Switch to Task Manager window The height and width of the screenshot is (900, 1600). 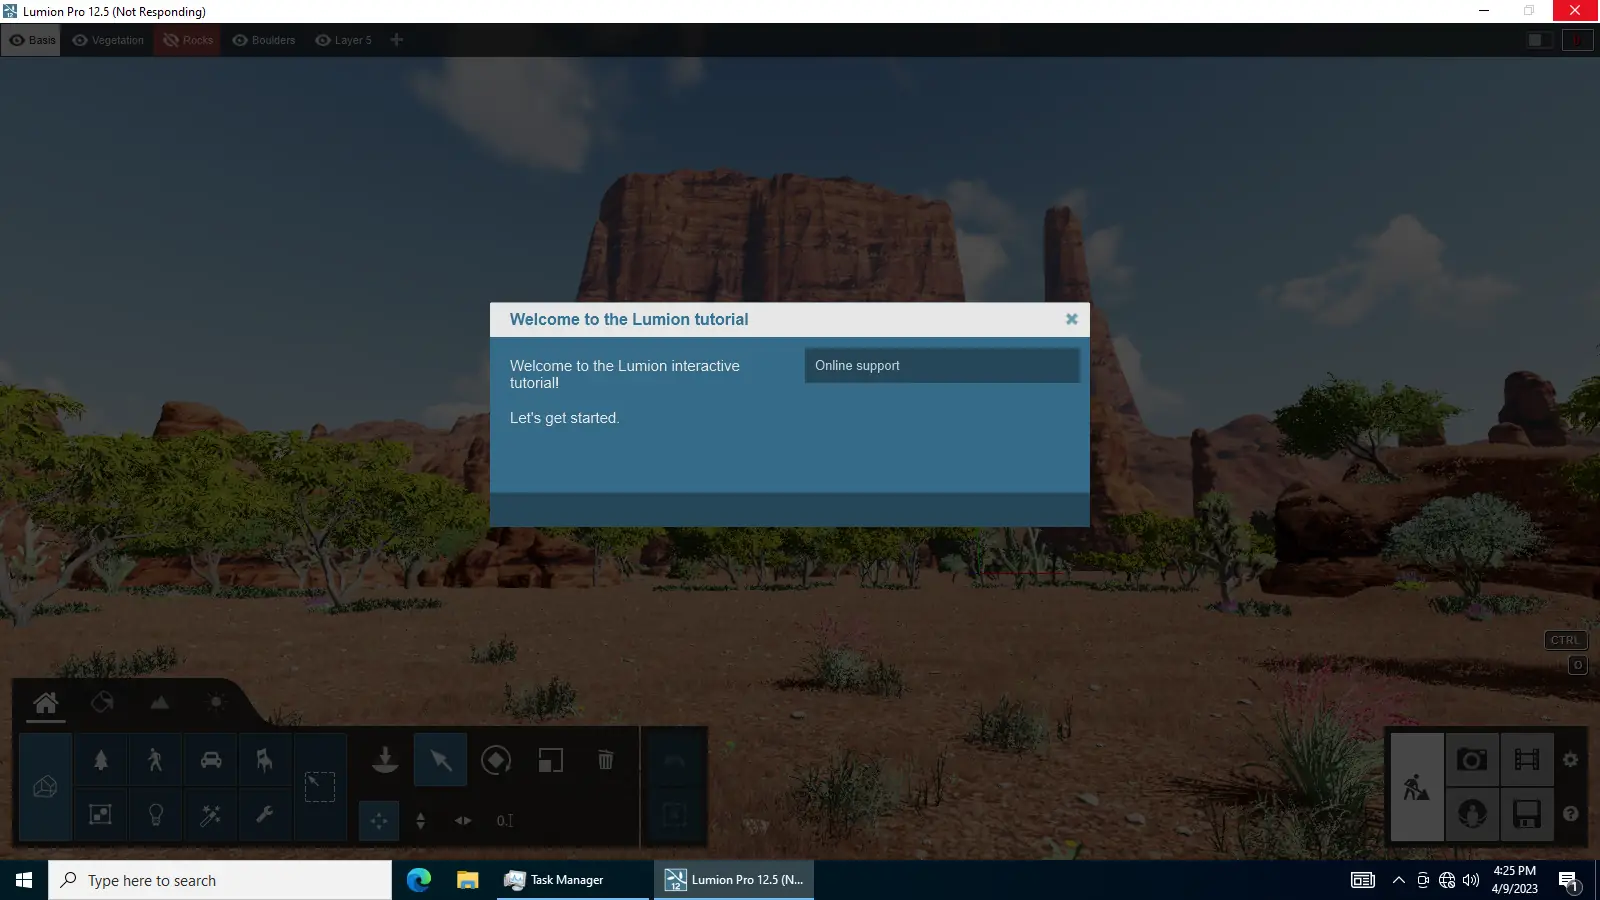pos(573,880)
